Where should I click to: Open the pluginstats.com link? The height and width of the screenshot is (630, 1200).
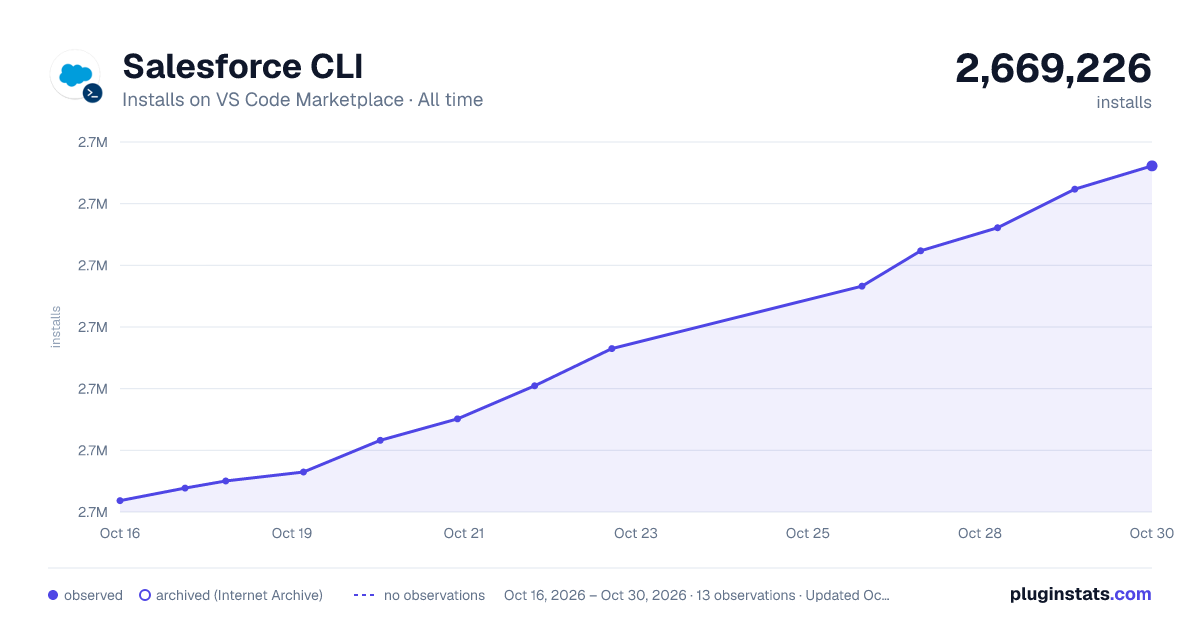pos(1080,594)
